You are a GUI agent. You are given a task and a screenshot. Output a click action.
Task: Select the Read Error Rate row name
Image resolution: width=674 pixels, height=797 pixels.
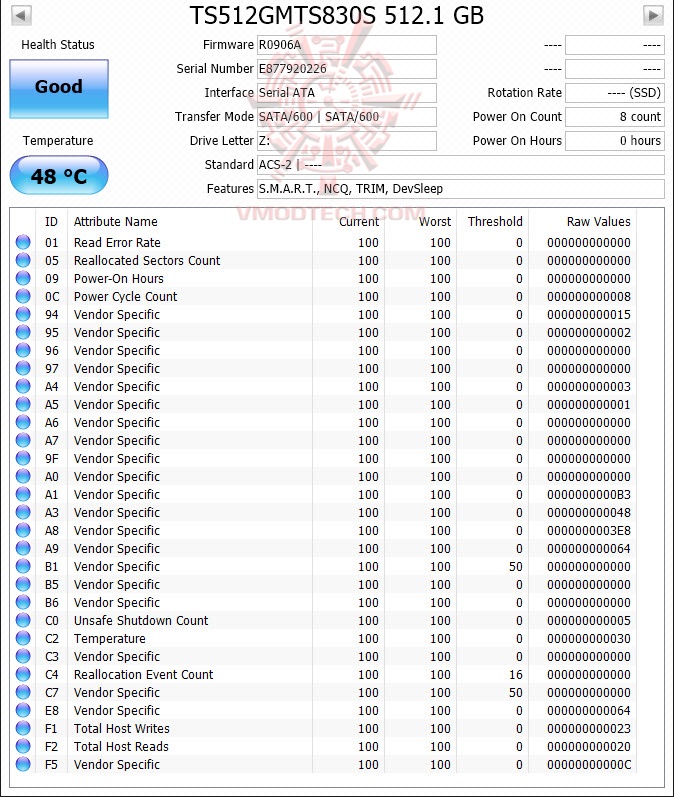pos(117,242)
